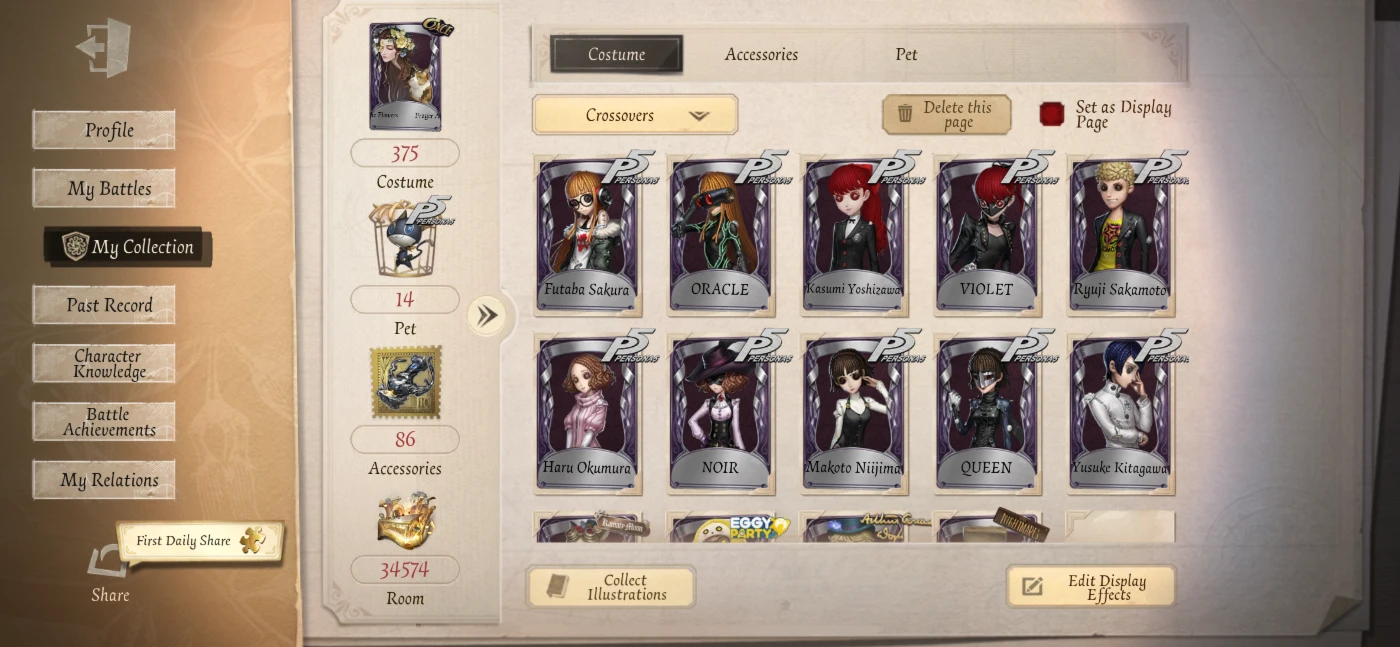This screenshot has height=647, width=1400.
Task: Click the puzzle piece on First Daily Share
Action: pyautogui.click(x=253, y=540)
